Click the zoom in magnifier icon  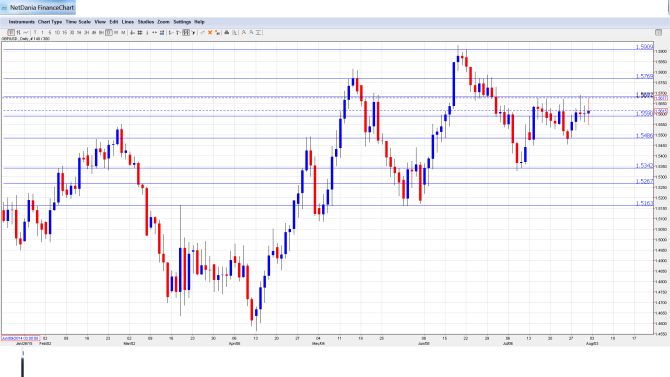pyautogui.click(x=244, y=32)
